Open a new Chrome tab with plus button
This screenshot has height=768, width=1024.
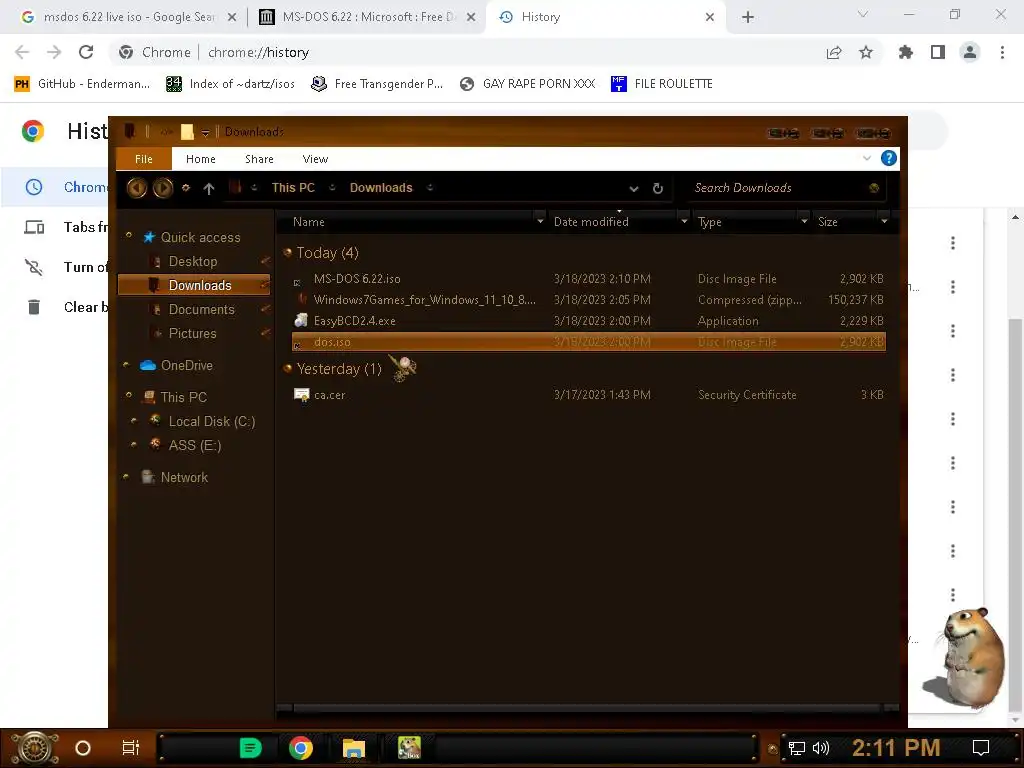tap(748, 18)
